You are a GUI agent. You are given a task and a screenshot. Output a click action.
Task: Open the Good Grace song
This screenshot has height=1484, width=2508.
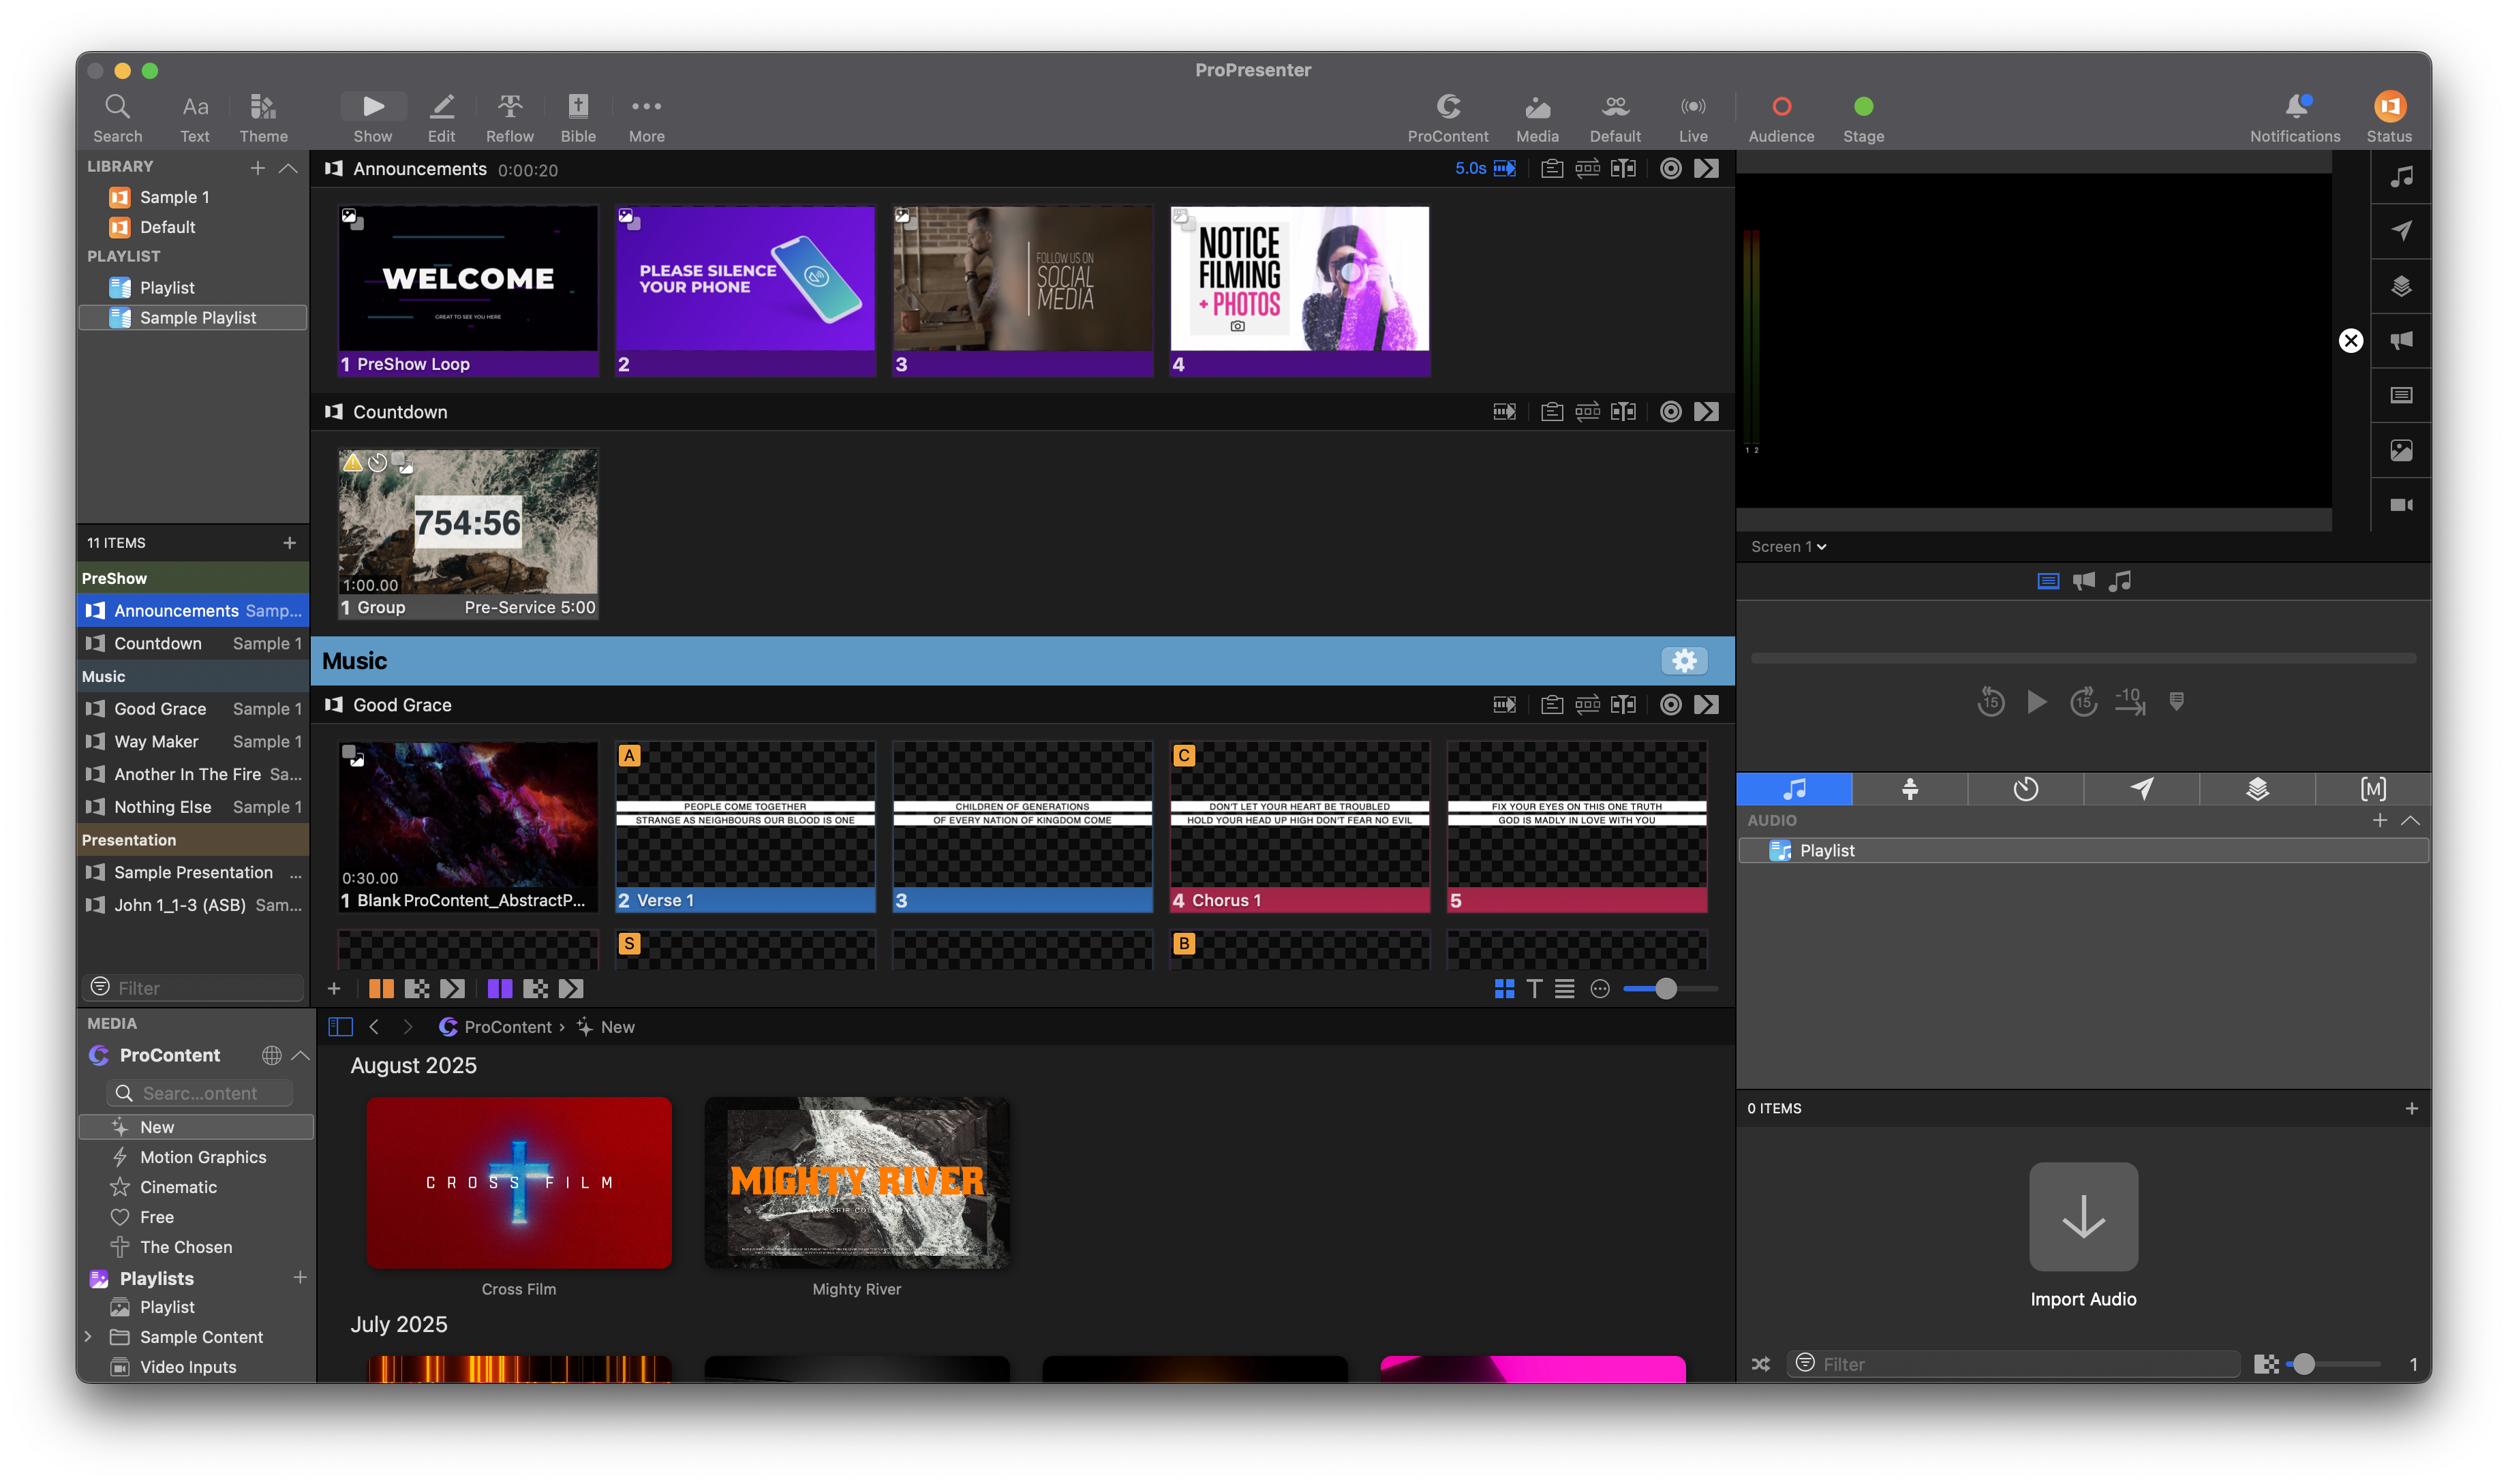tap(193, 708)
